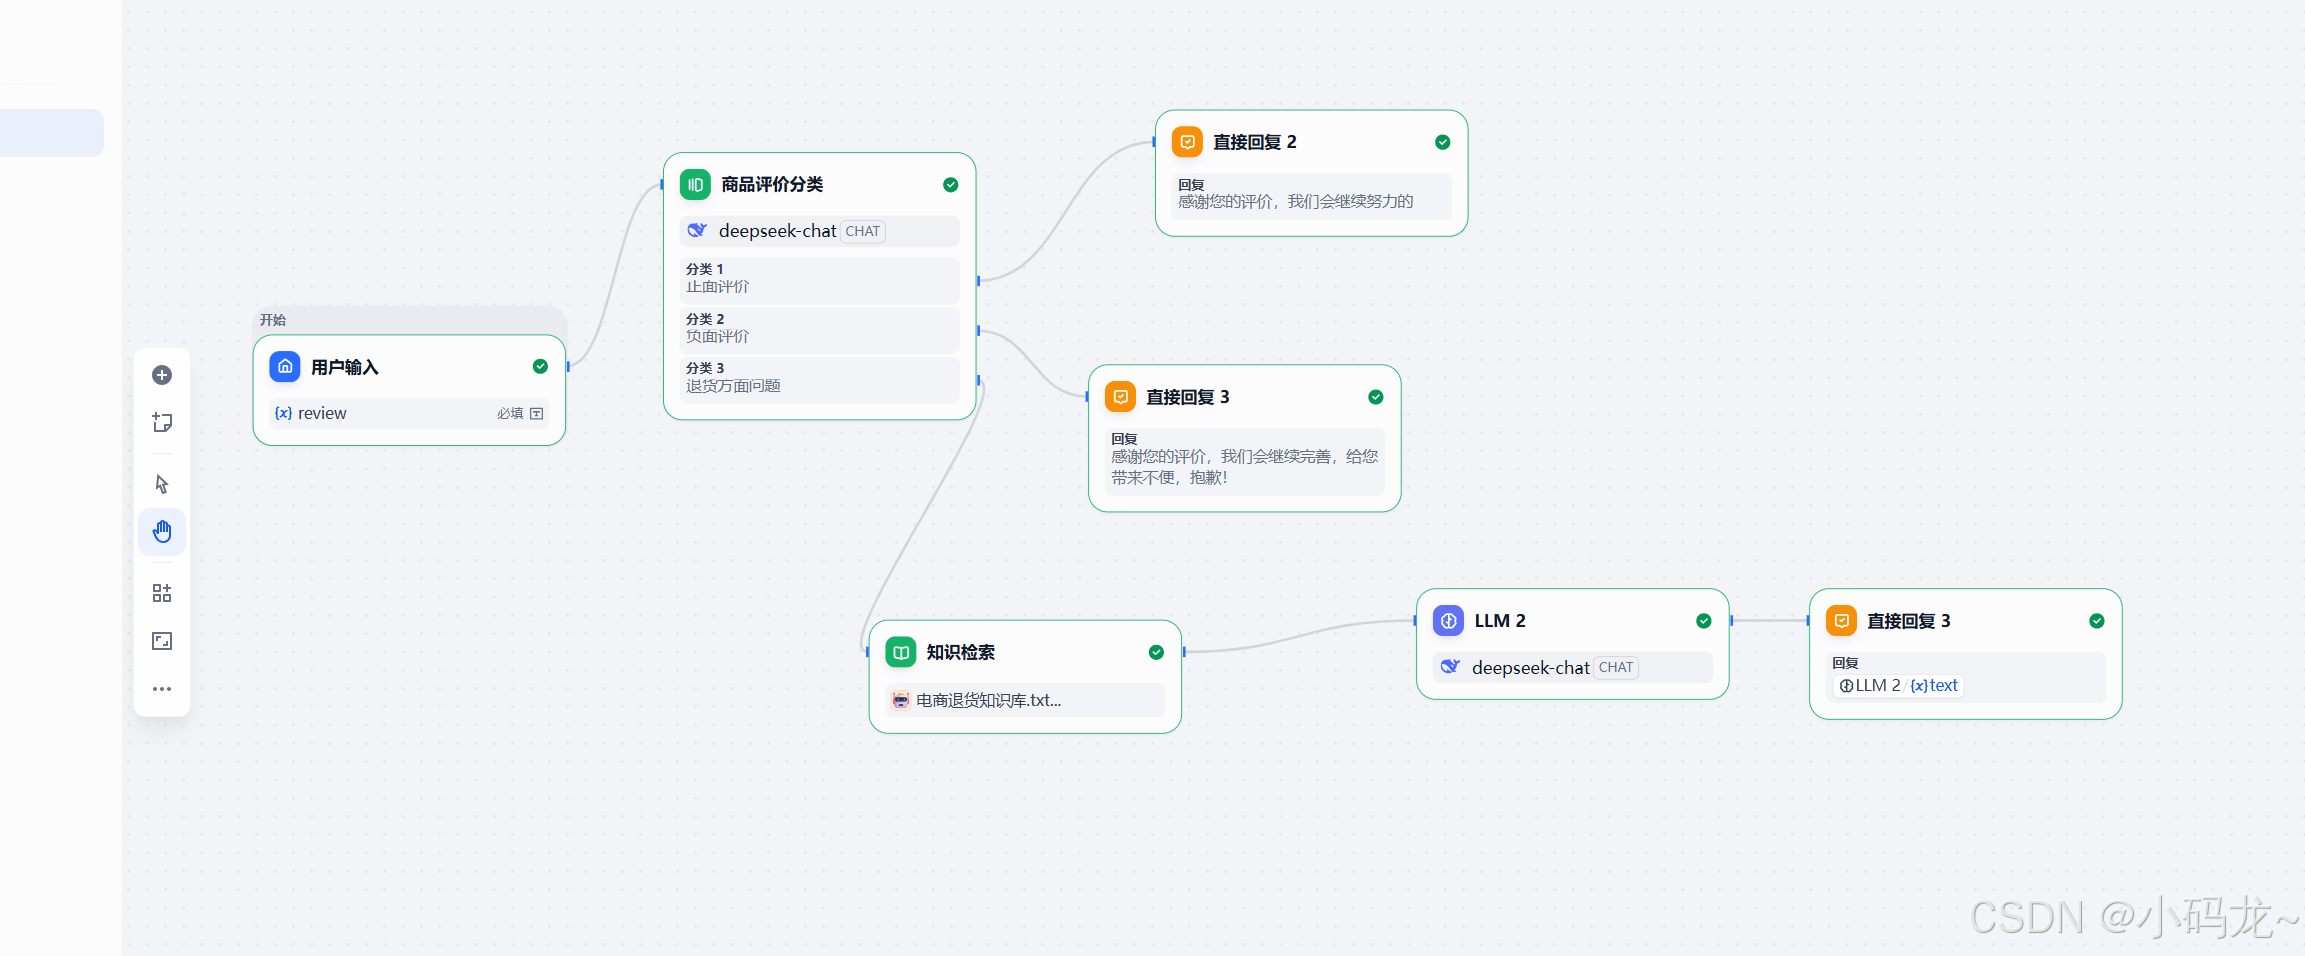Add a note with the sticky-note icon

tap(162, 422)
